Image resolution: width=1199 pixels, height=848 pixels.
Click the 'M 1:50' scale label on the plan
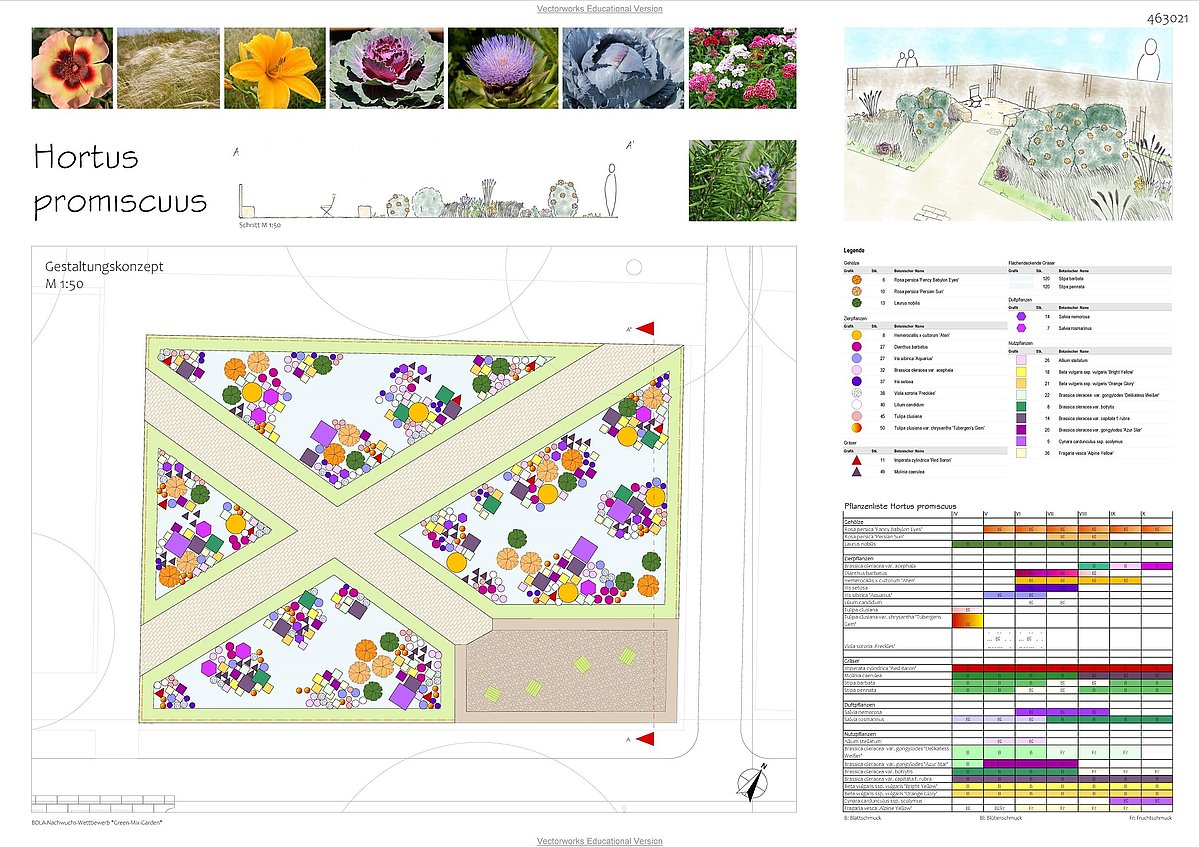click(64, 284)
